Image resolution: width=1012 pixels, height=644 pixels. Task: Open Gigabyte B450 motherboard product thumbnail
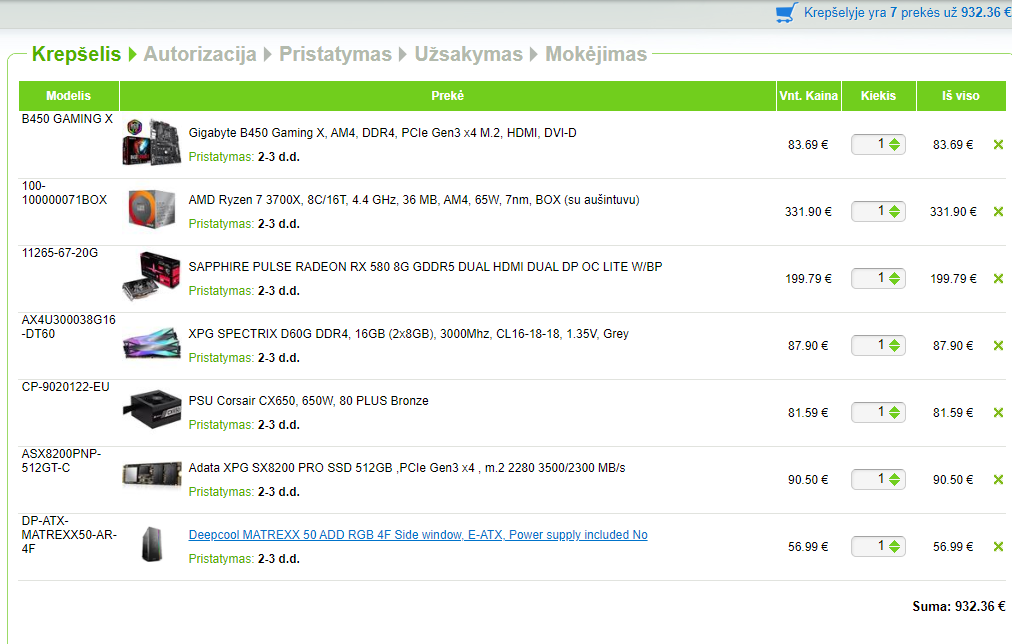(x=152, y=142)
